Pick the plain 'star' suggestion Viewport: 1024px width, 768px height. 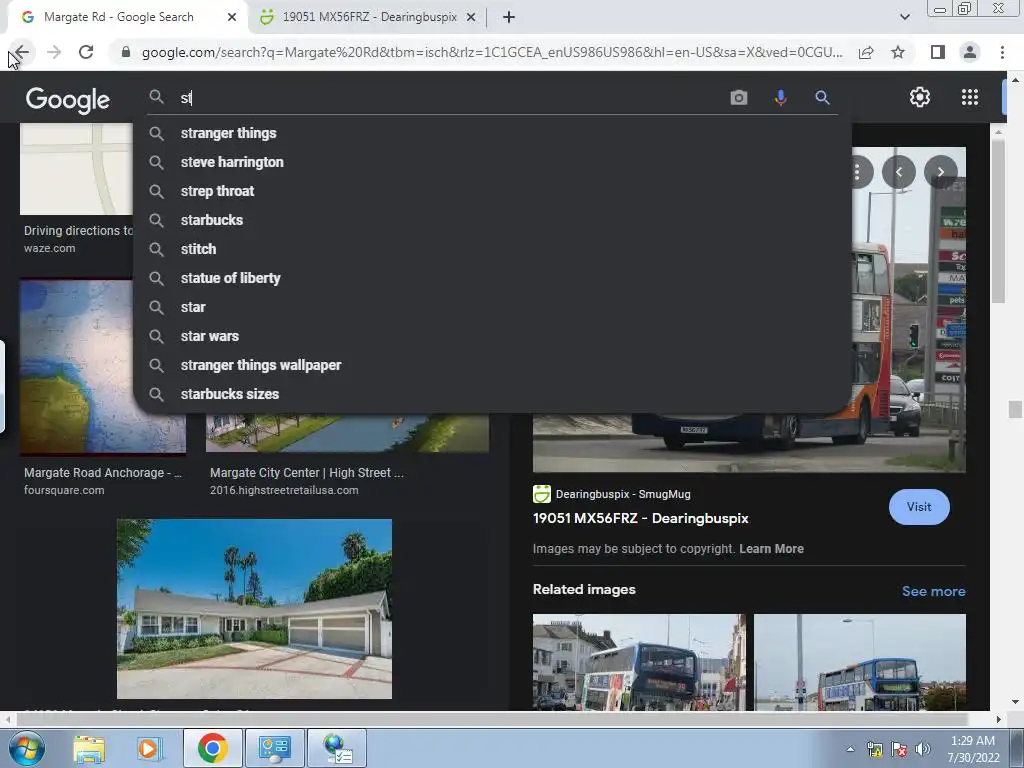click(x=493, y=307)
